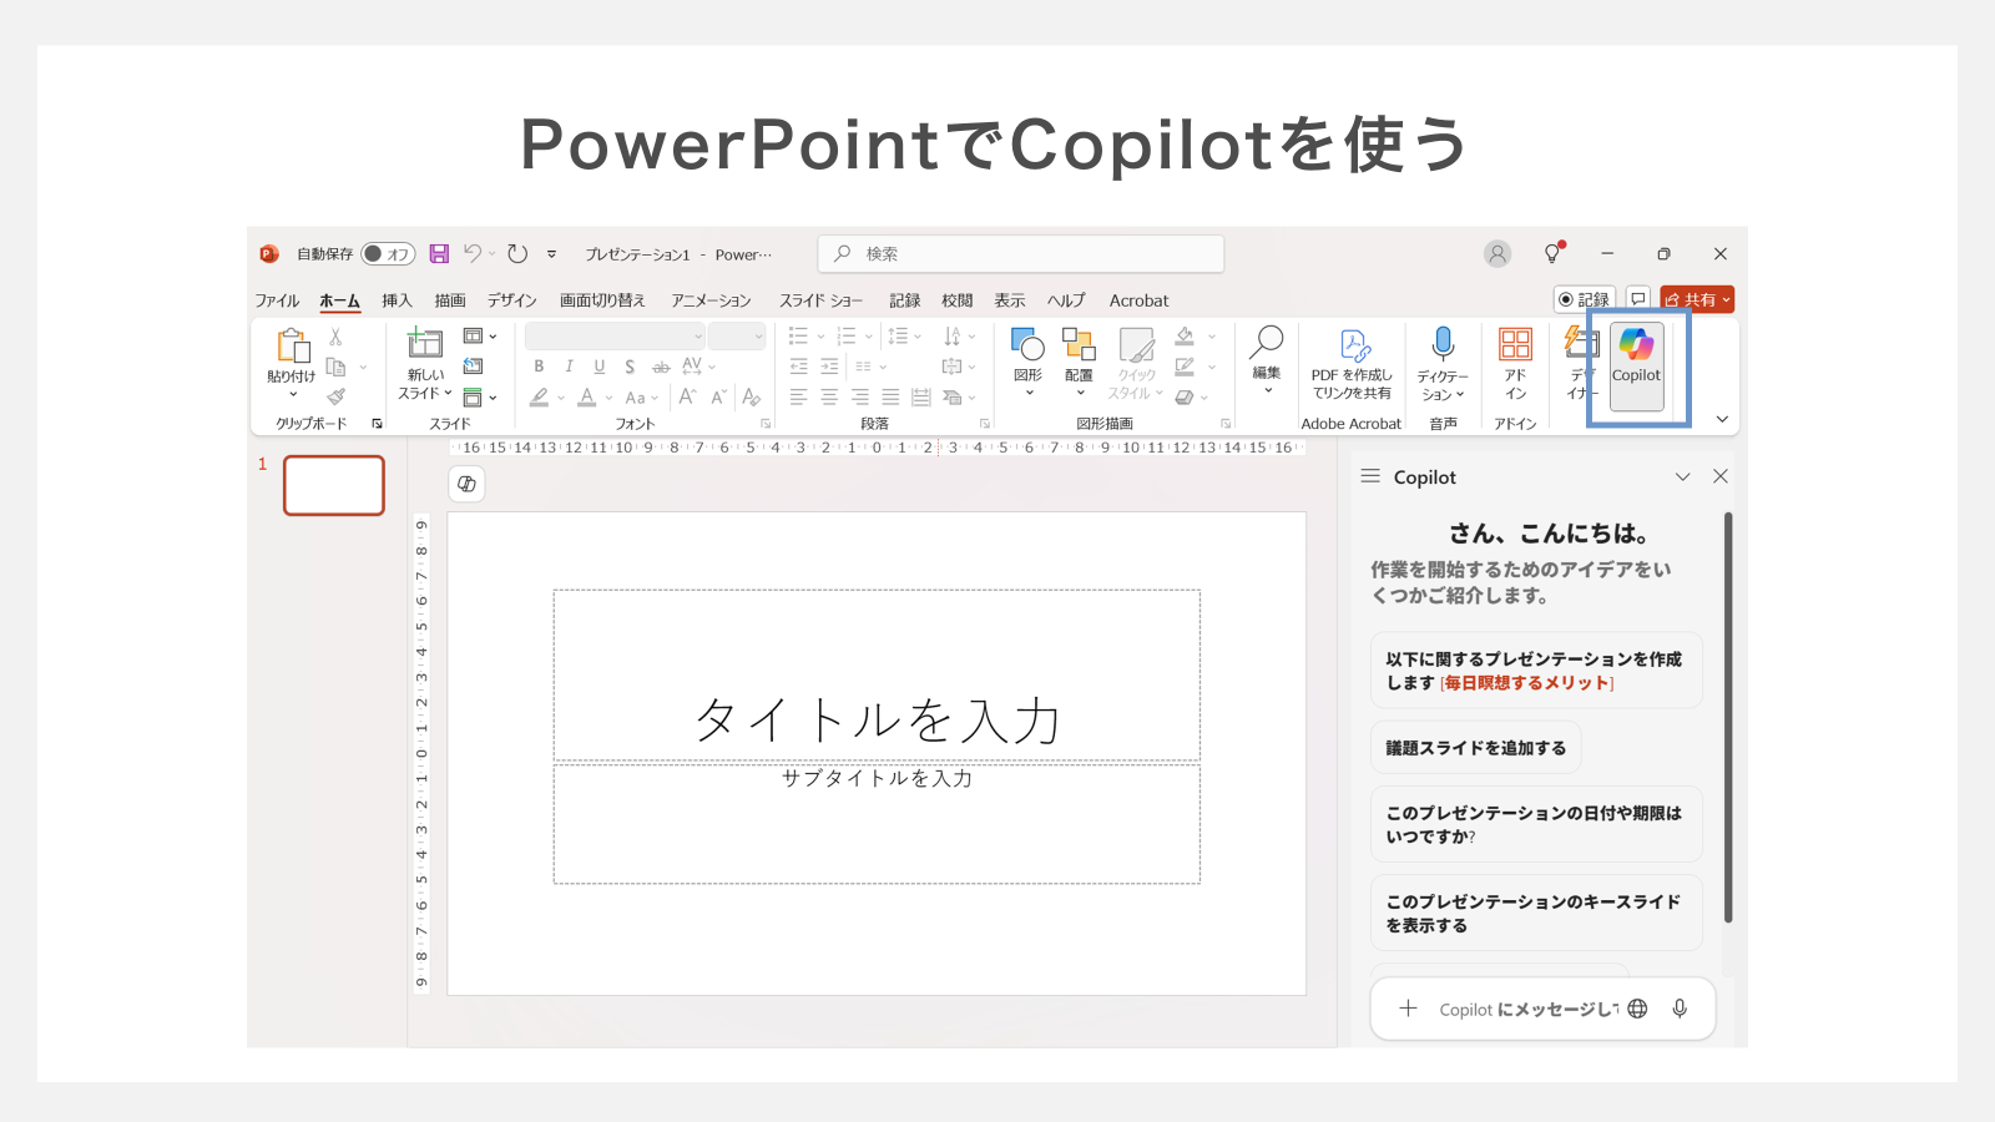Toggle Bold formatting button
1995x1122 pixels.
point(539,367)
